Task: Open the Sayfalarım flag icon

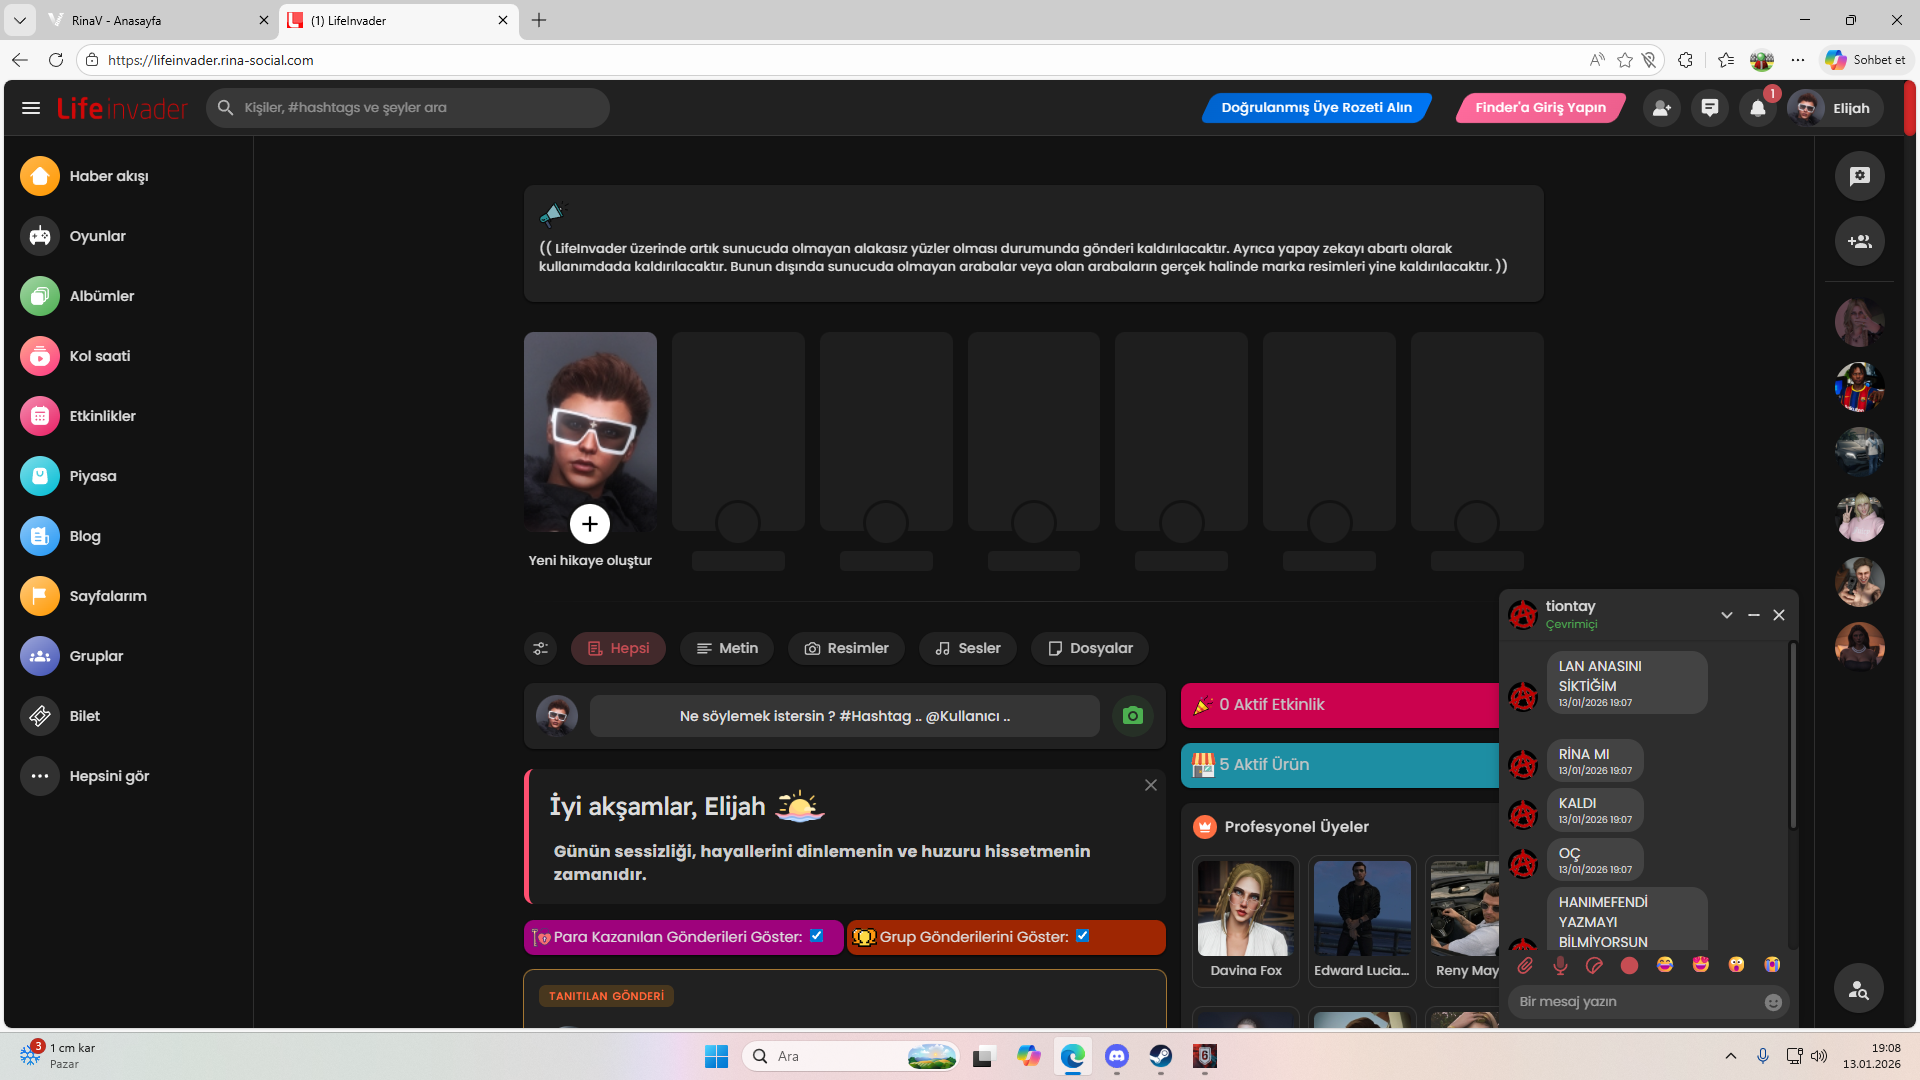Action: pyautogui.click(x=40, y=596)
